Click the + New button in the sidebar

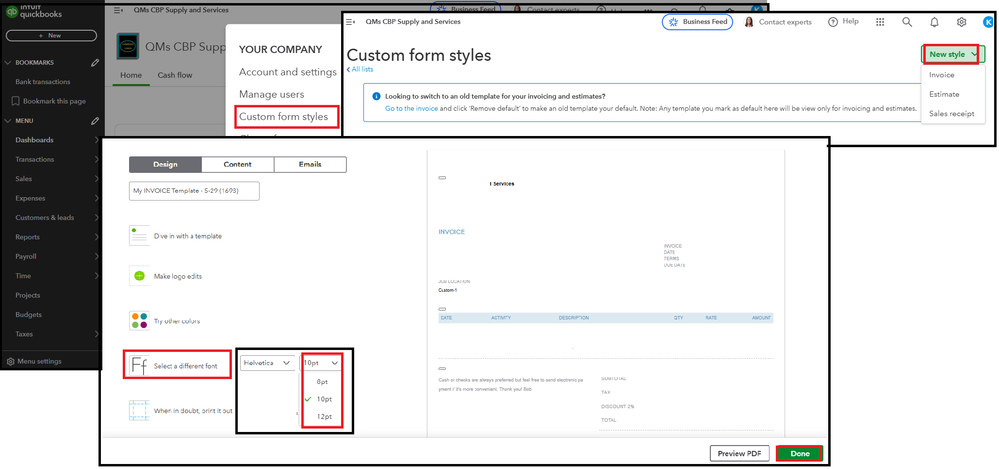[x=50, y=36]
